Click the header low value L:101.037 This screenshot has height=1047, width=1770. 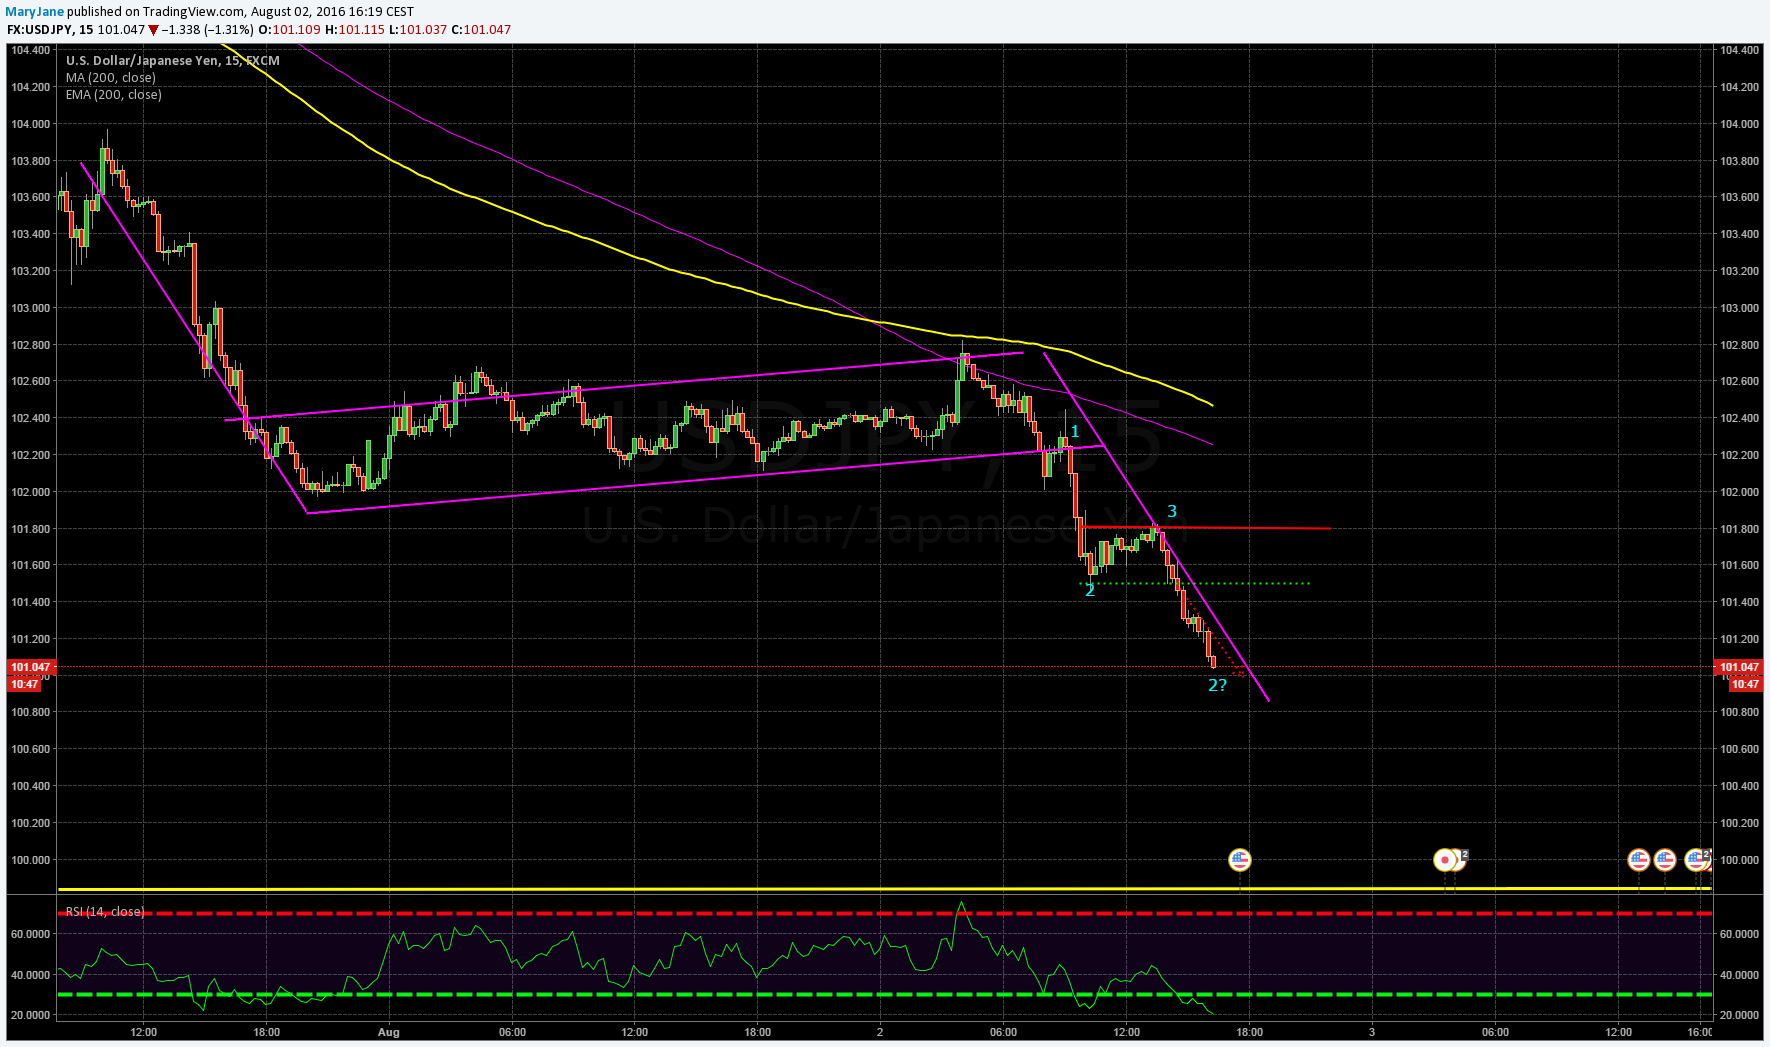[x=418, y=29]
